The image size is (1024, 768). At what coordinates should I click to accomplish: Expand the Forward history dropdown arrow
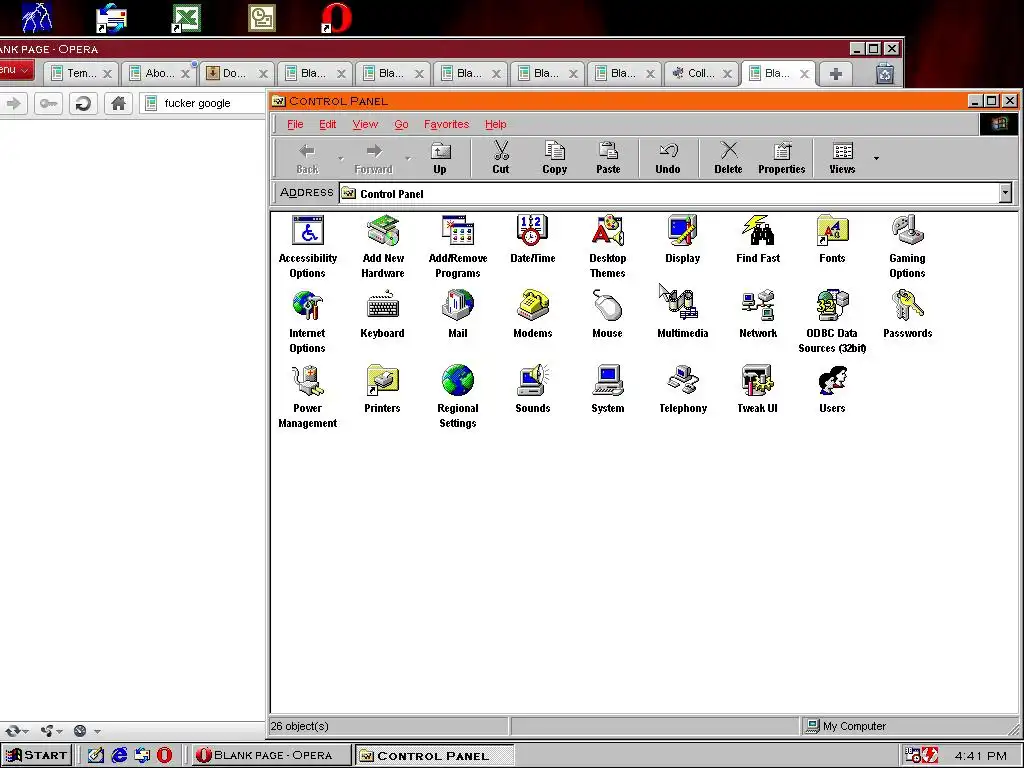[x=408, y=158]
